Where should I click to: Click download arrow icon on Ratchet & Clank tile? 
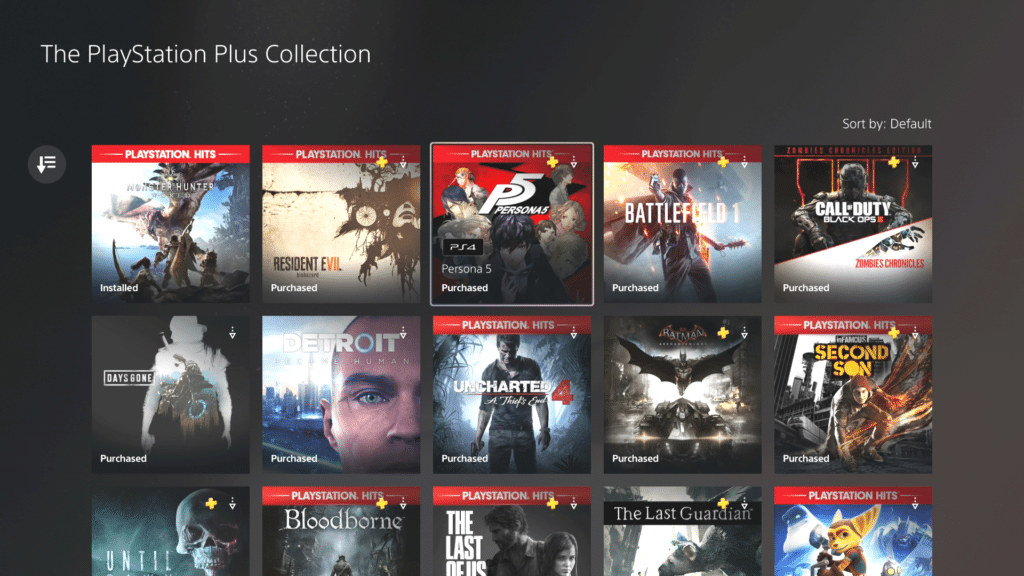click(915, 504)
